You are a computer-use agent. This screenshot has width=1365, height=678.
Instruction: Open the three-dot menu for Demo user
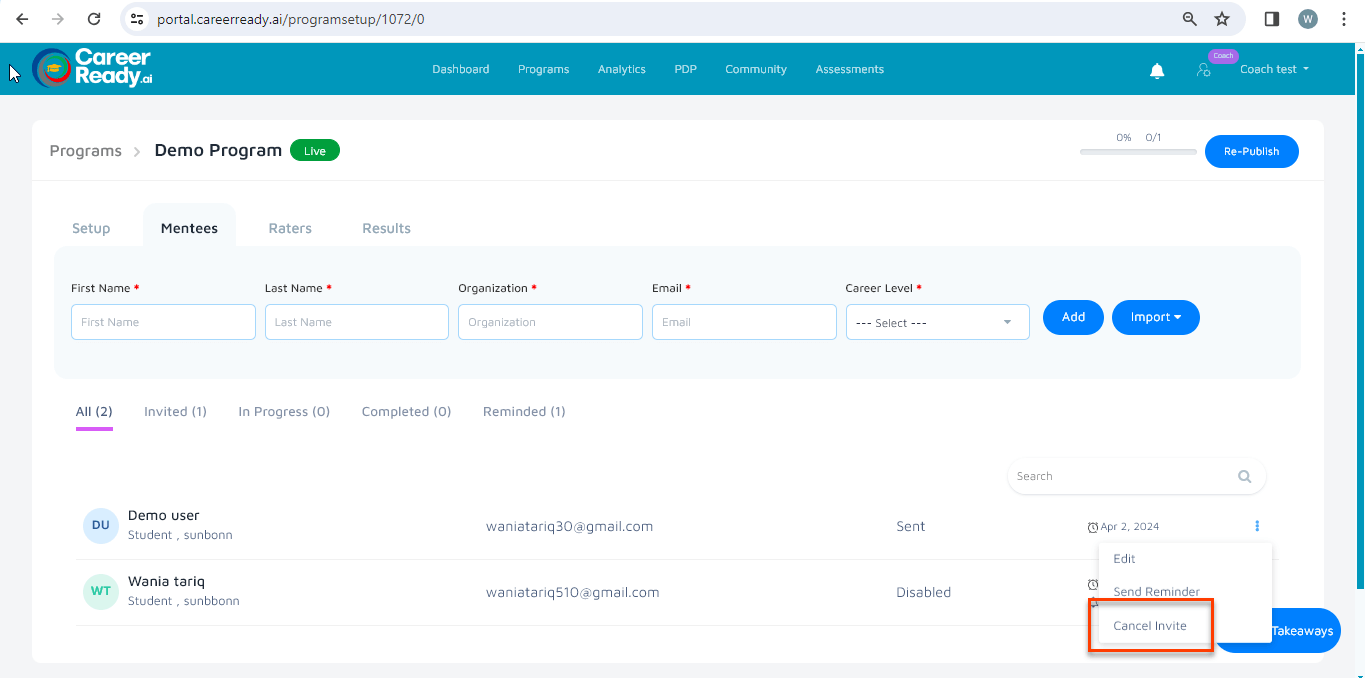pyautogui.click(x=1257, y=526)
